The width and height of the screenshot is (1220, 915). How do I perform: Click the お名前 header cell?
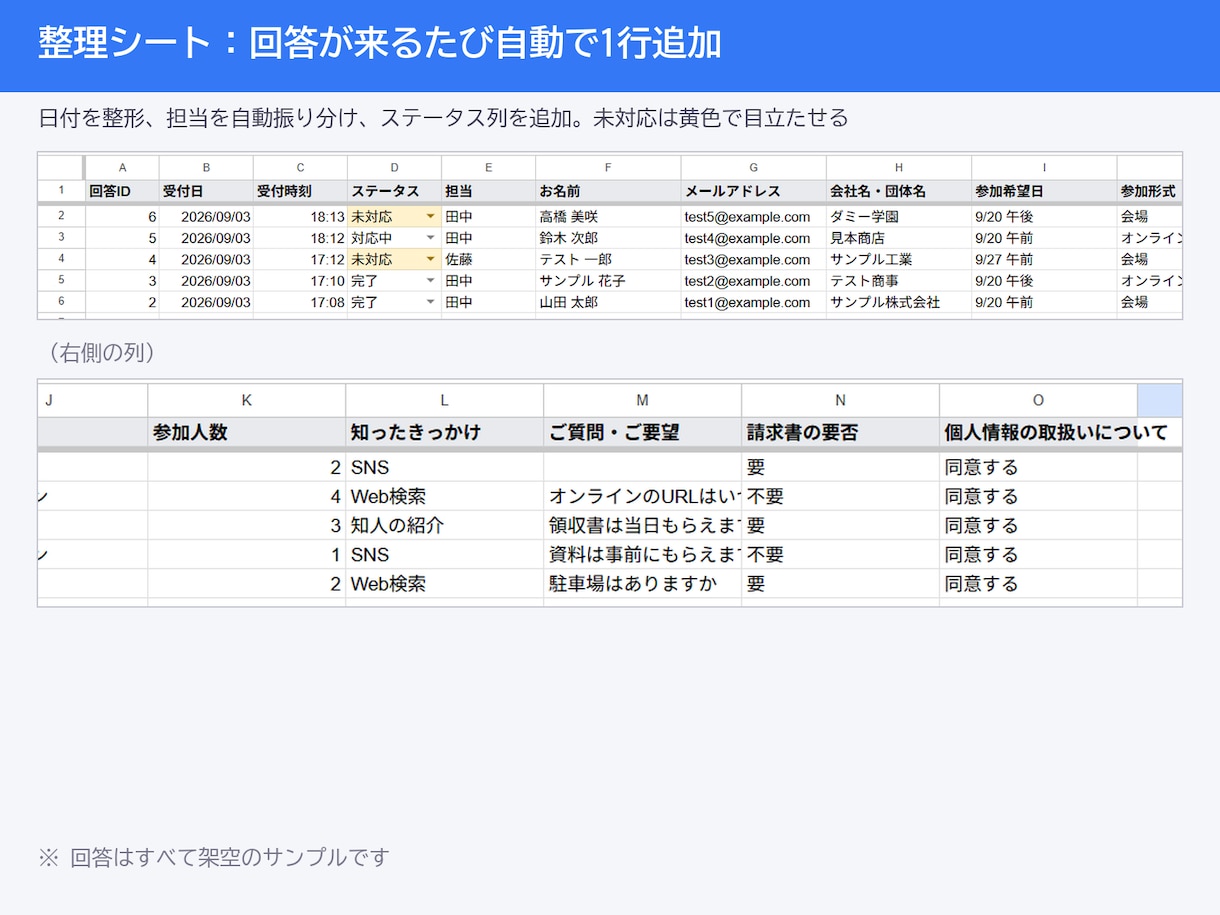click(608, 191)
